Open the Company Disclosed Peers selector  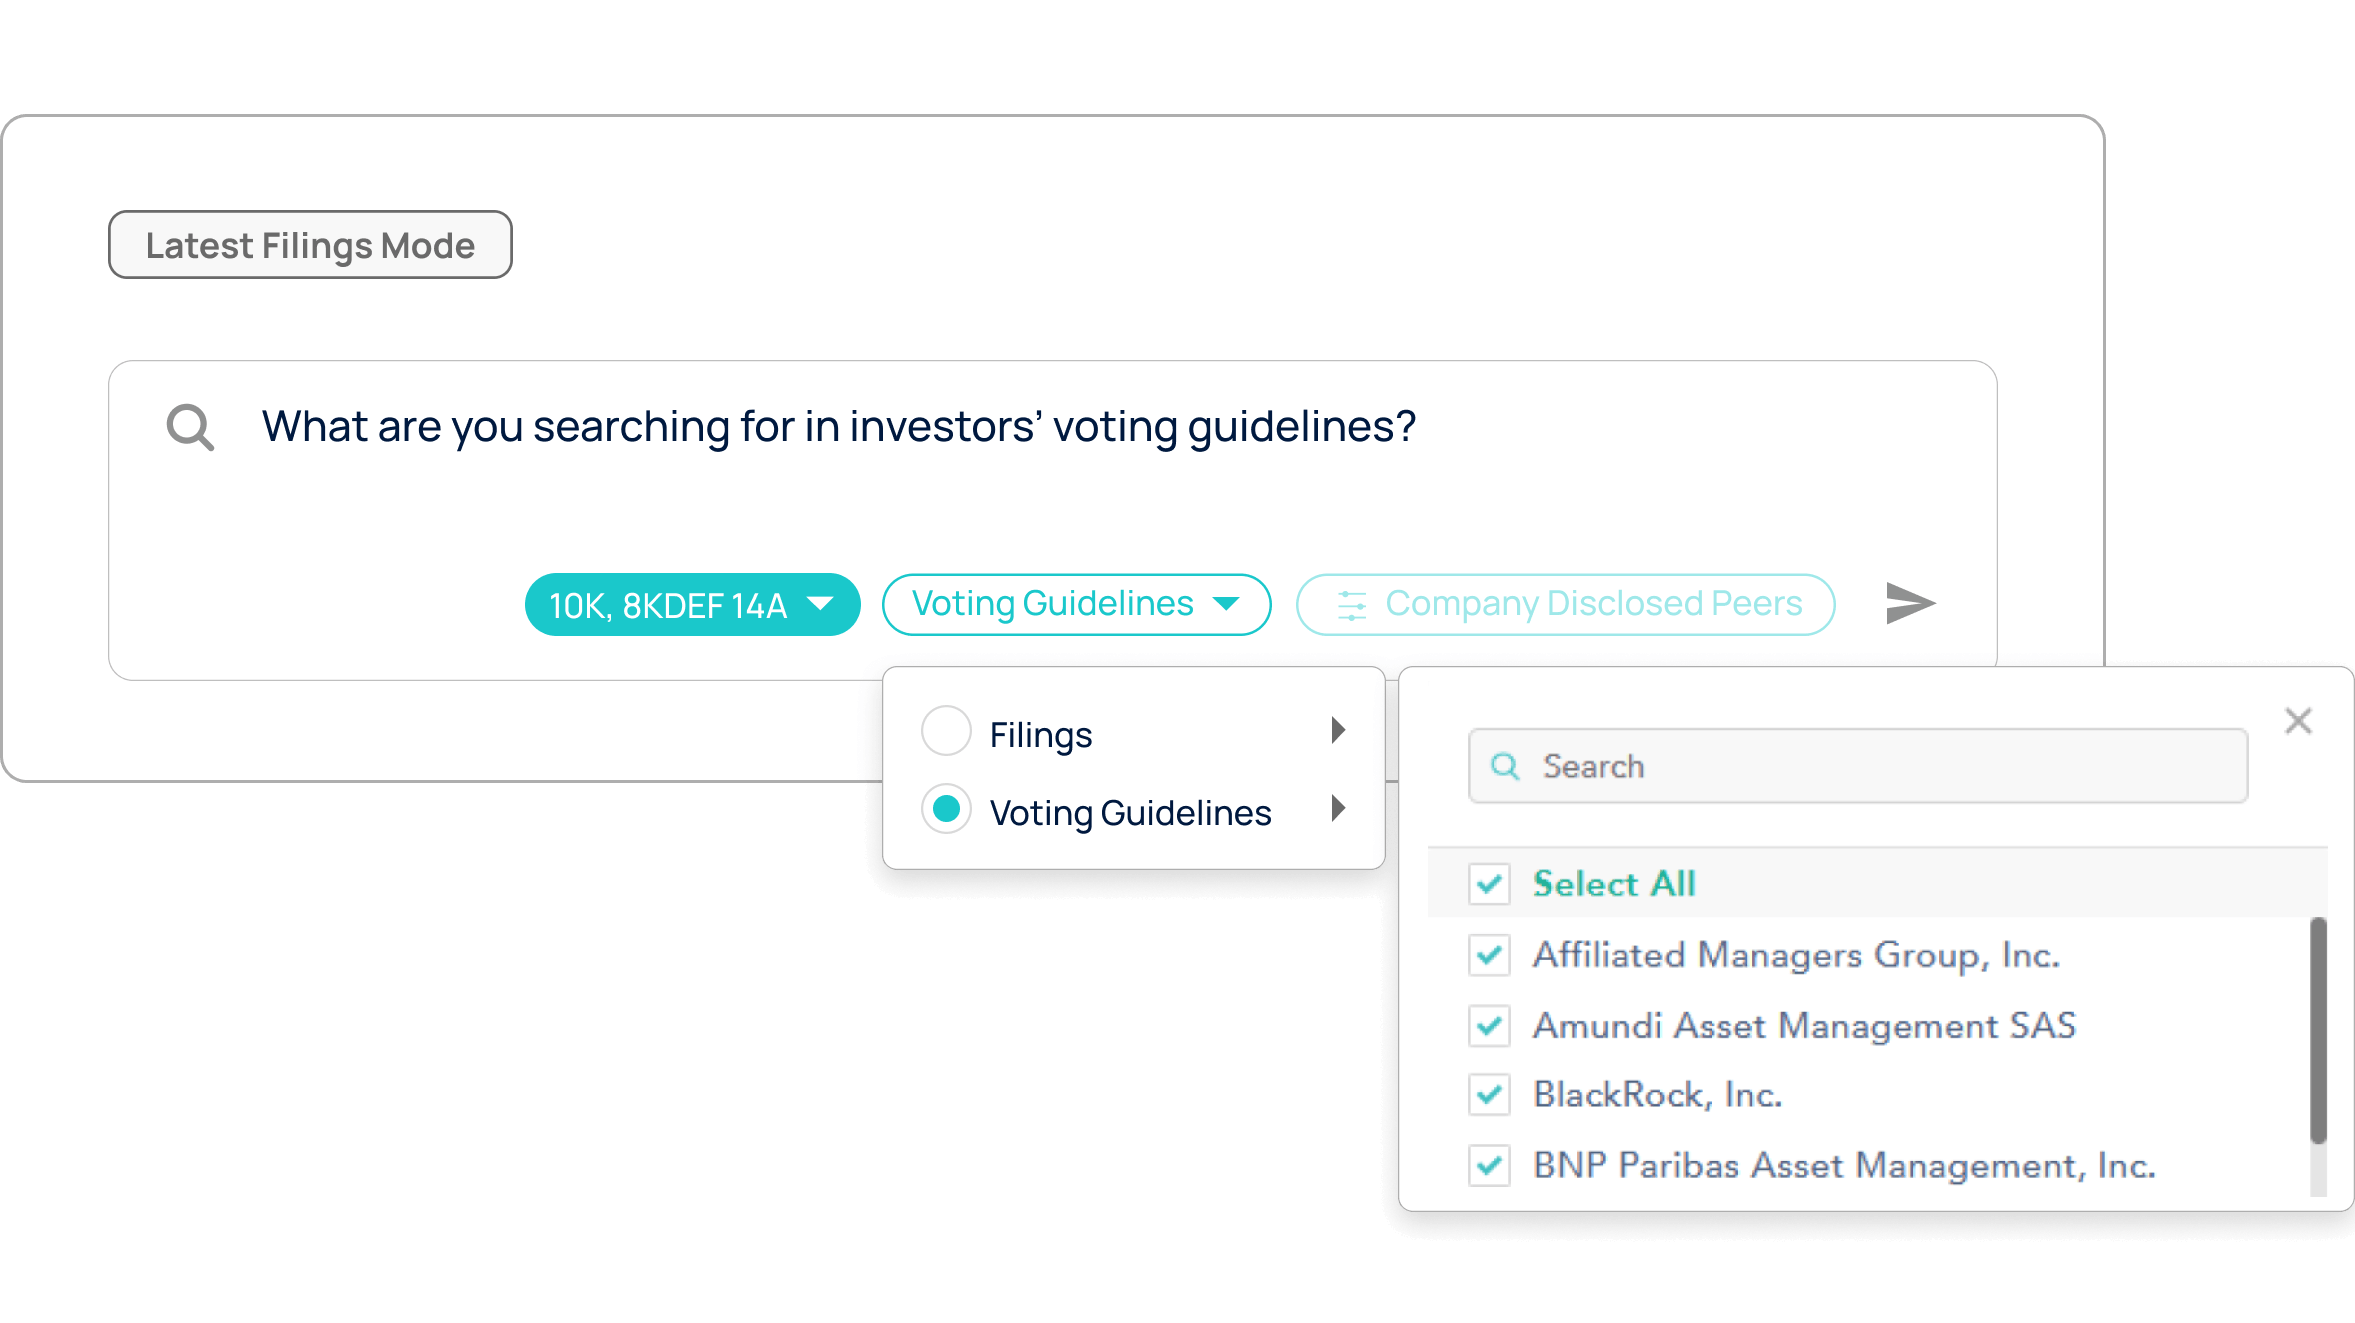pyautogui.click(x=1565, y=603)
